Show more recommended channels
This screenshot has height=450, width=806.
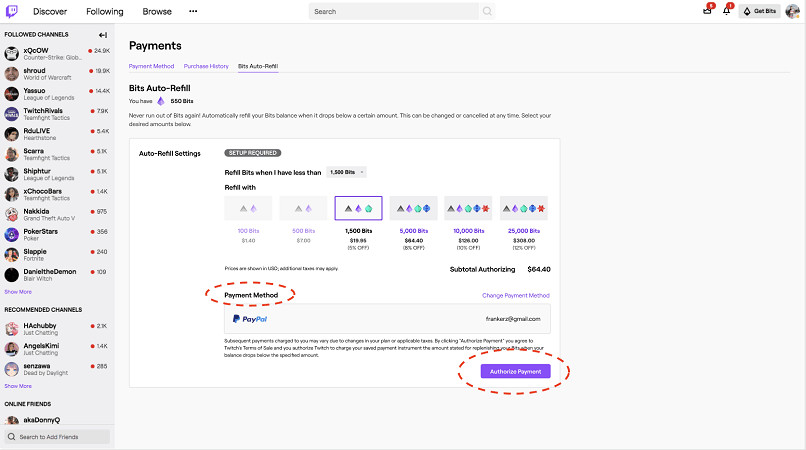[18, 386]
